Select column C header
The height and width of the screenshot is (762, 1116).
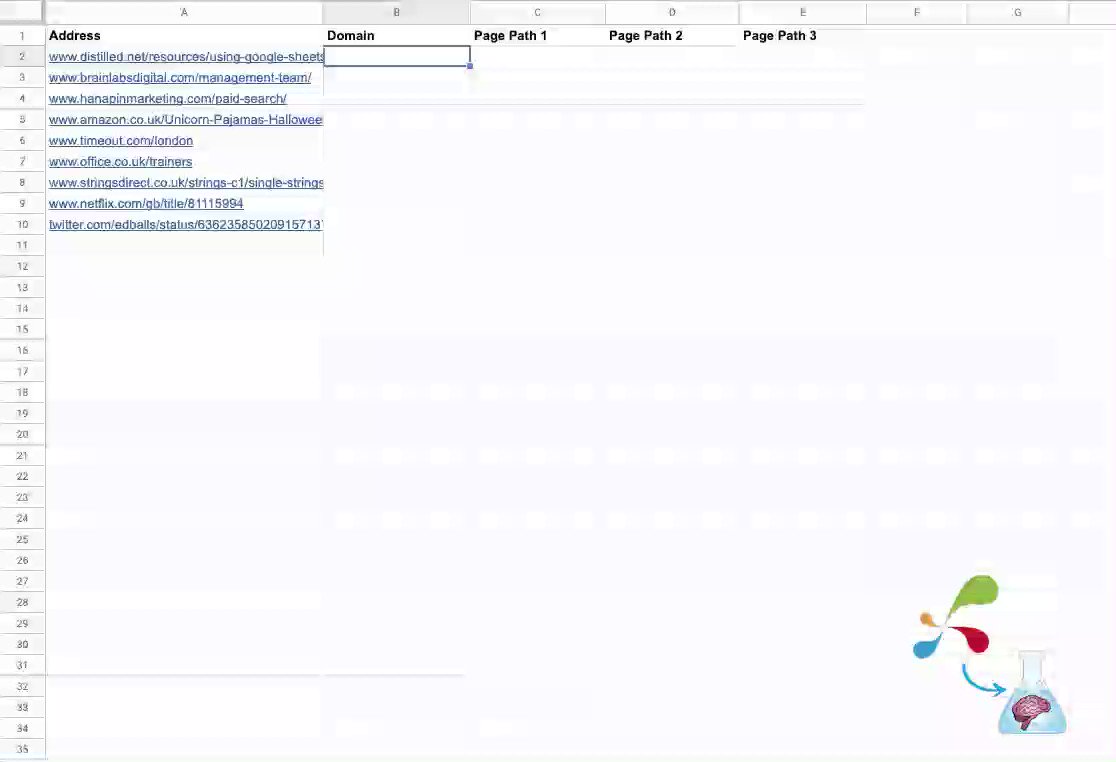pyautogui.click(x=537, y=12)
